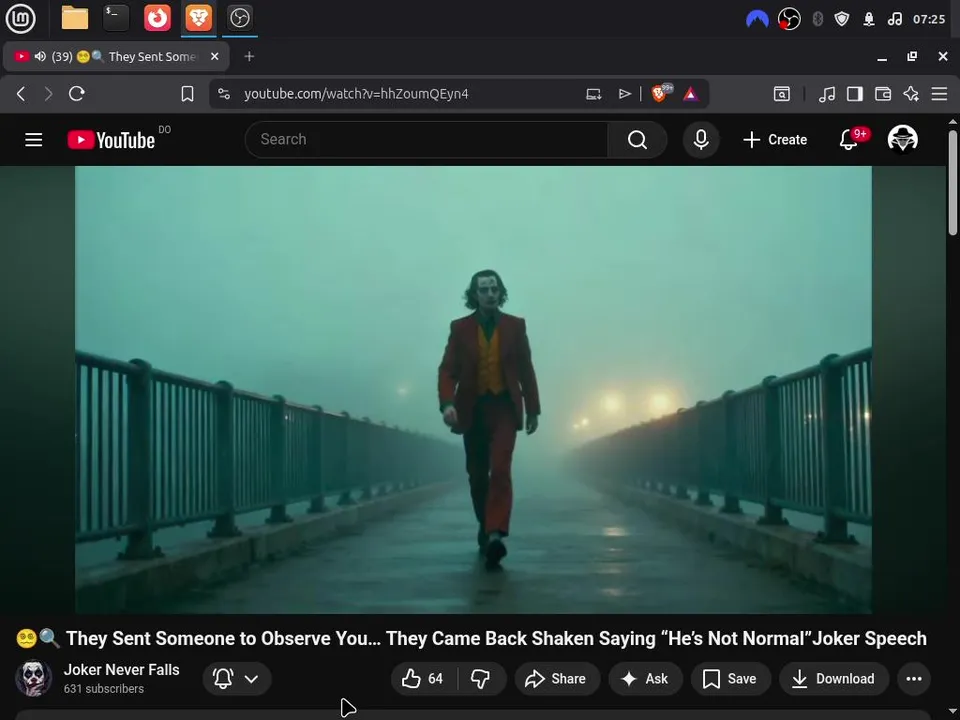Open the shield security tray icon
Viewport: 960px width, 720px height.
pos(842,19)
